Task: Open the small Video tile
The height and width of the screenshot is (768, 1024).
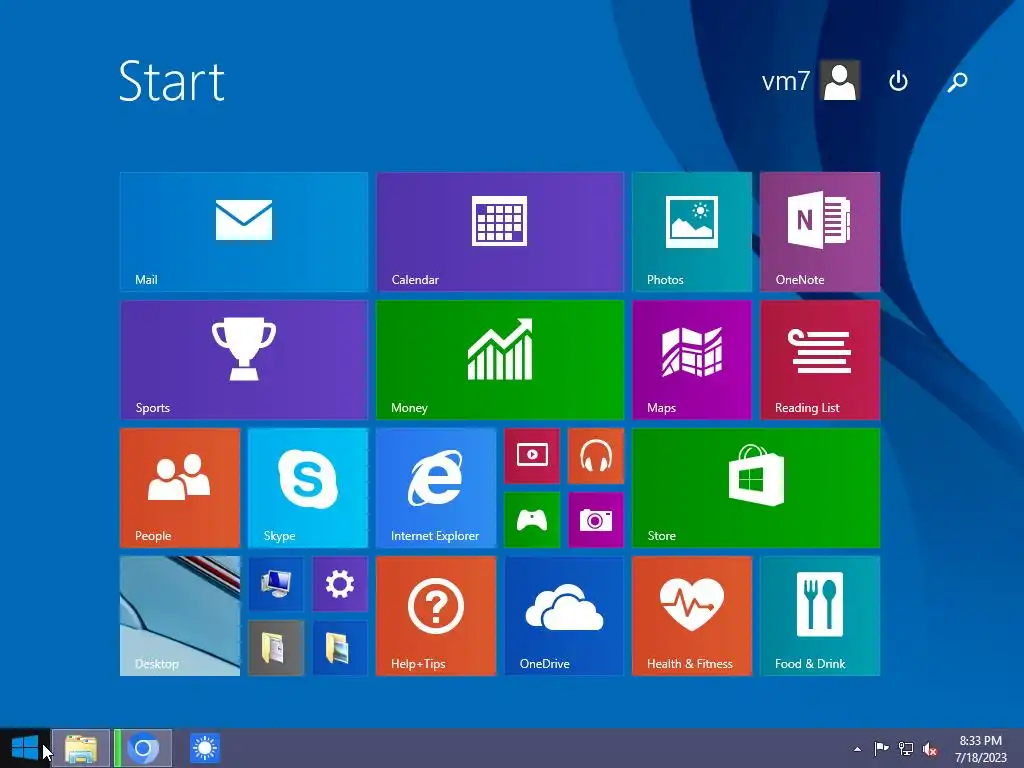Action: (x=532, y=456)
